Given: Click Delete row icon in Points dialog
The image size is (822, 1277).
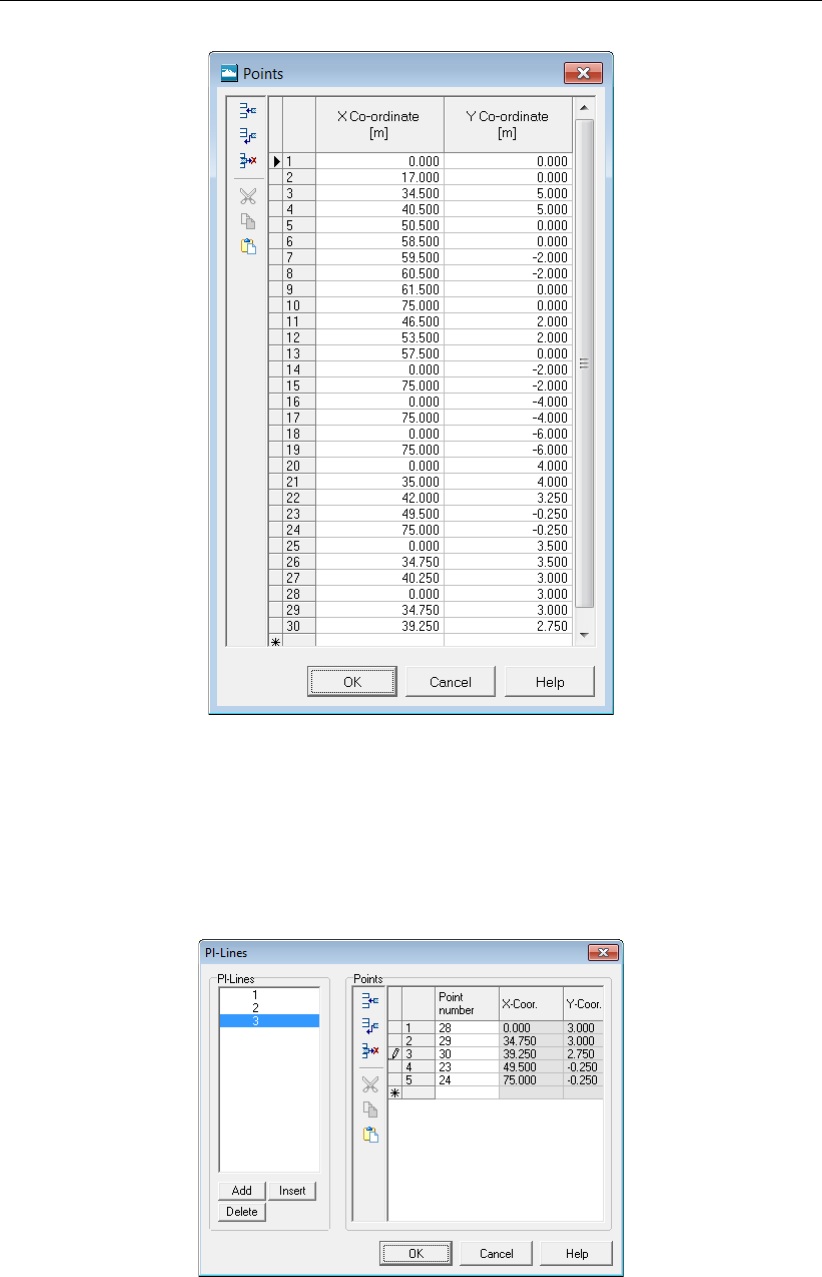Looking at the screenshot, I should 248,160.
